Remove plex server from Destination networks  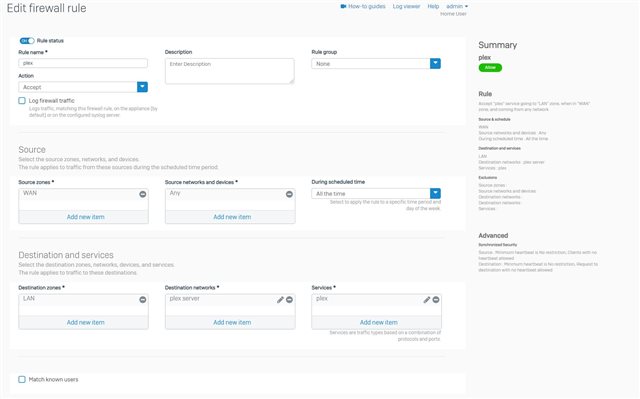[x=289, y=299]
